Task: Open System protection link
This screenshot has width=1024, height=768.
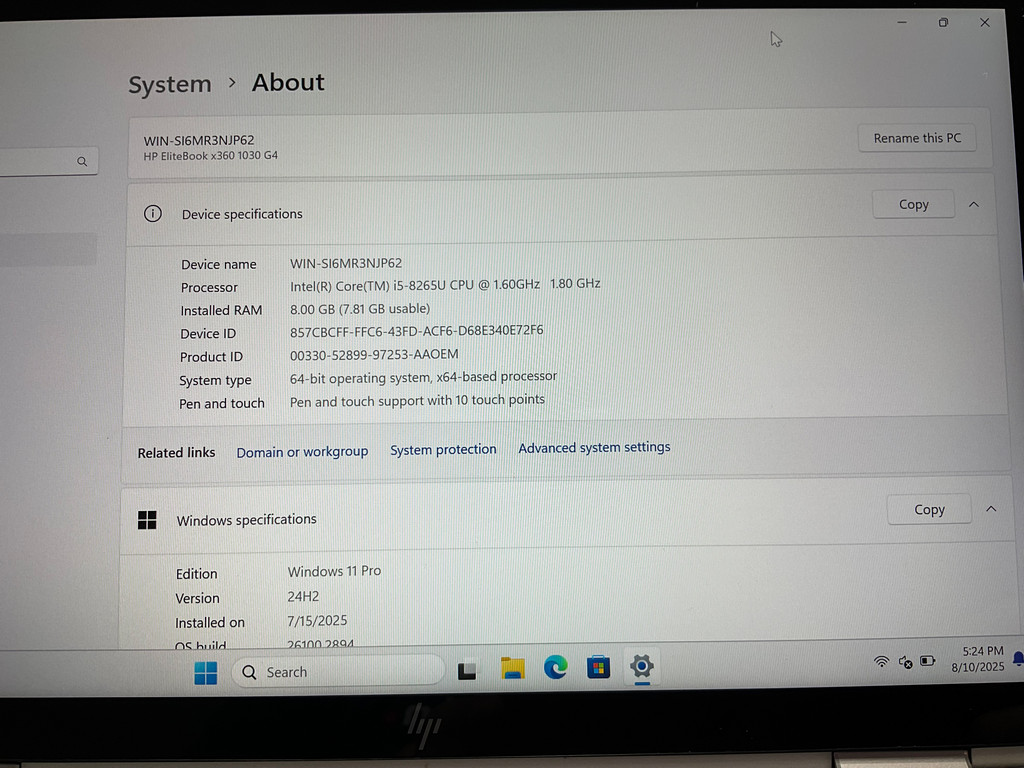Action: 443,449
